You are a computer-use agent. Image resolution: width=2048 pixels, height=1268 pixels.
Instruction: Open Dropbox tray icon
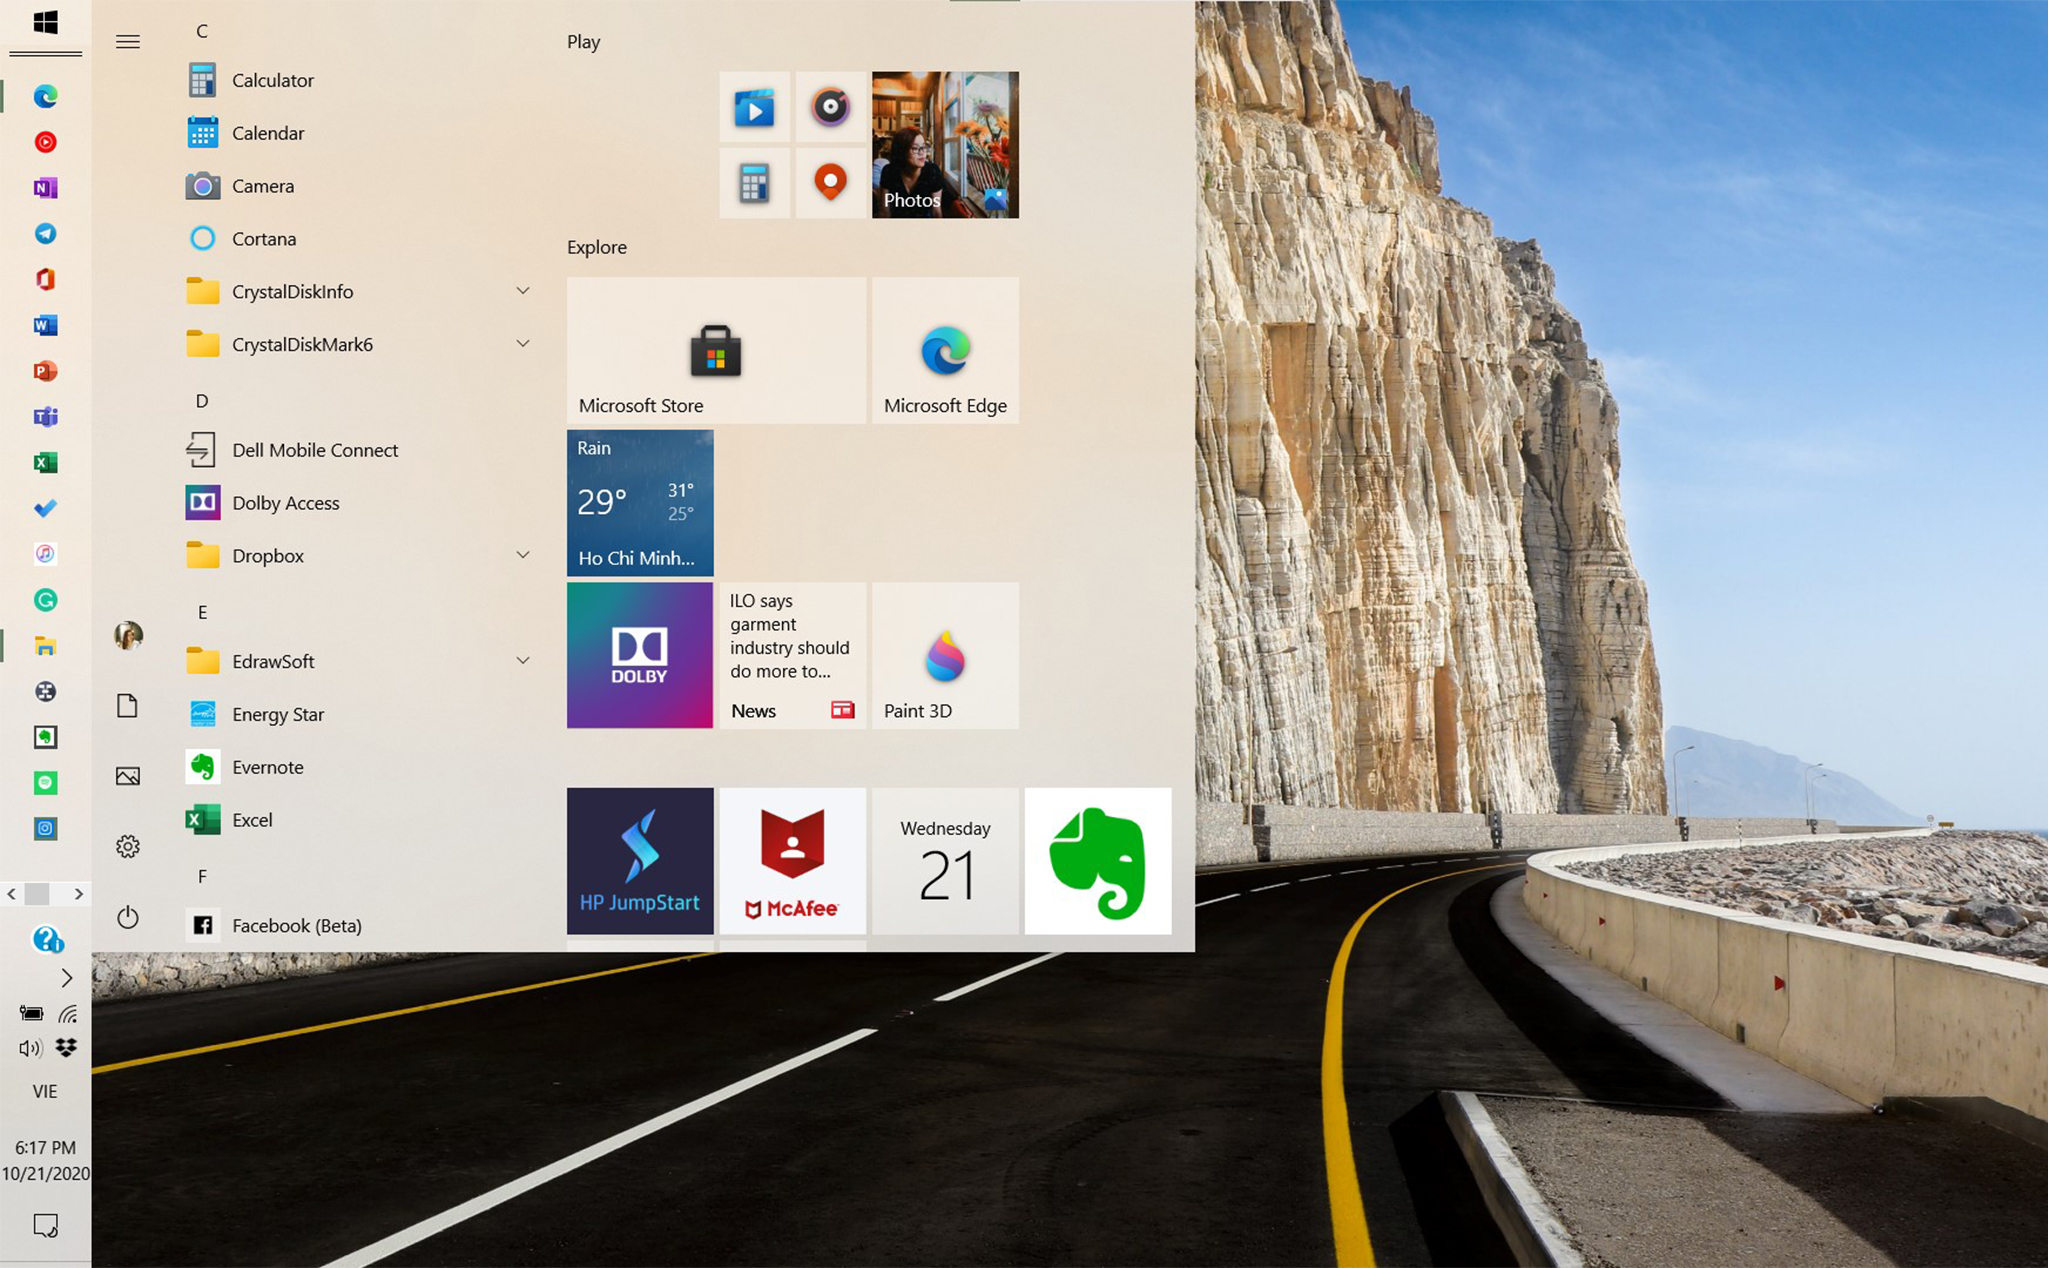click(67, 1048)
